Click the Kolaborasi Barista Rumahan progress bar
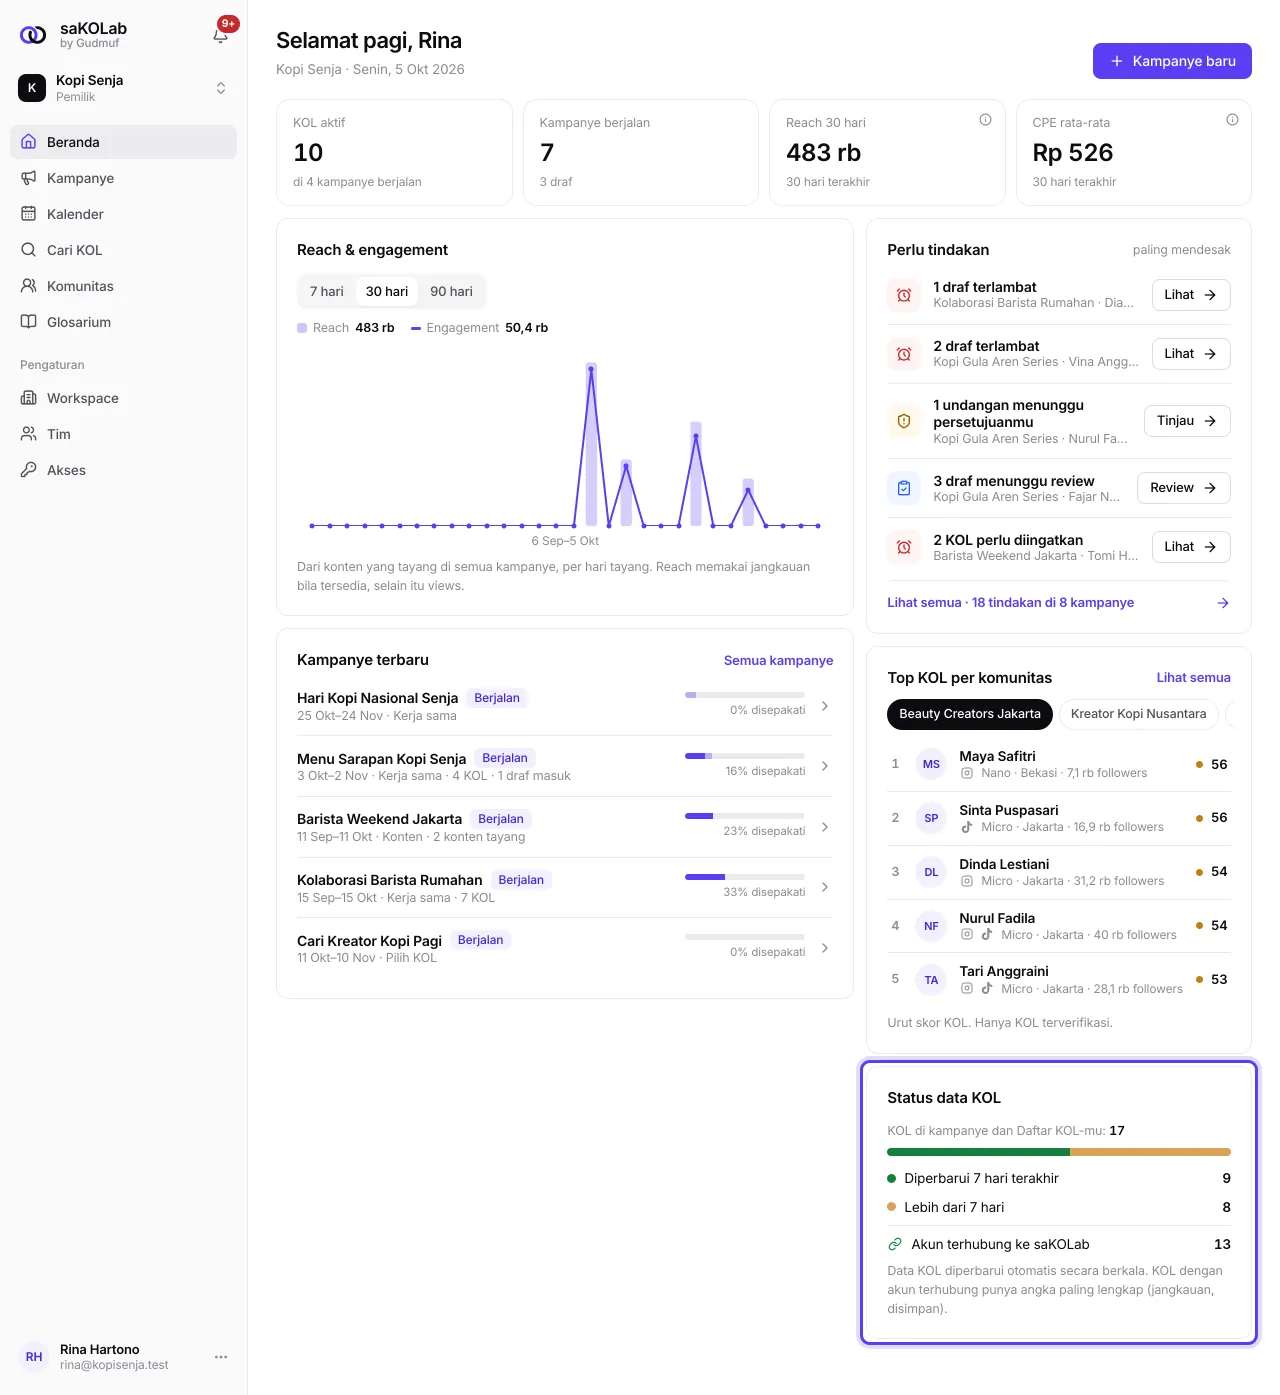Viewport: 1280px width, 1395px height. (745, 877)
